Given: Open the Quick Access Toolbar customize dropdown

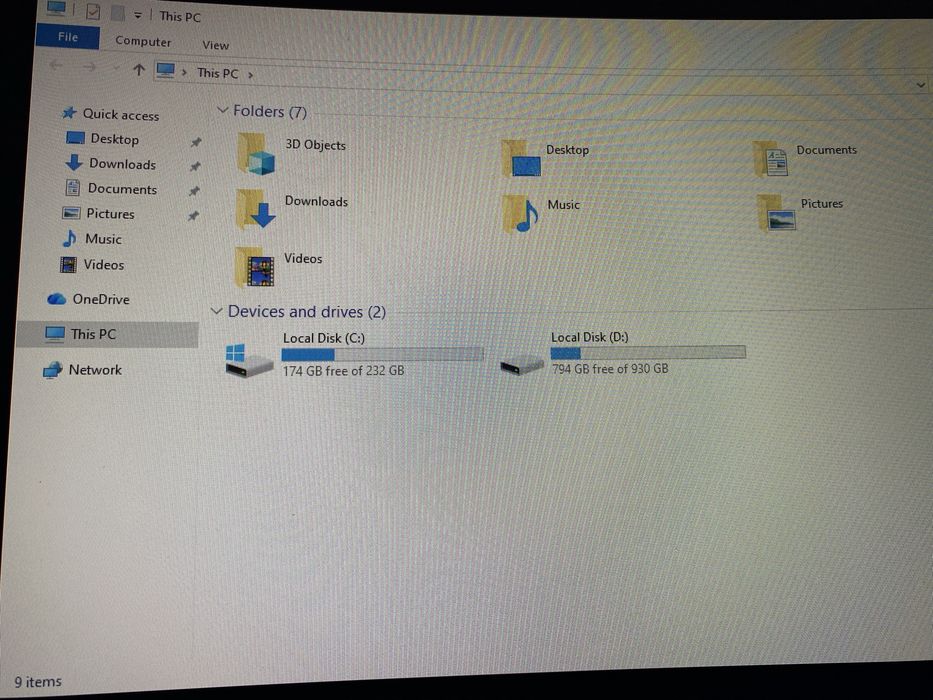Looking at the screenshot, I should [137, 15].
